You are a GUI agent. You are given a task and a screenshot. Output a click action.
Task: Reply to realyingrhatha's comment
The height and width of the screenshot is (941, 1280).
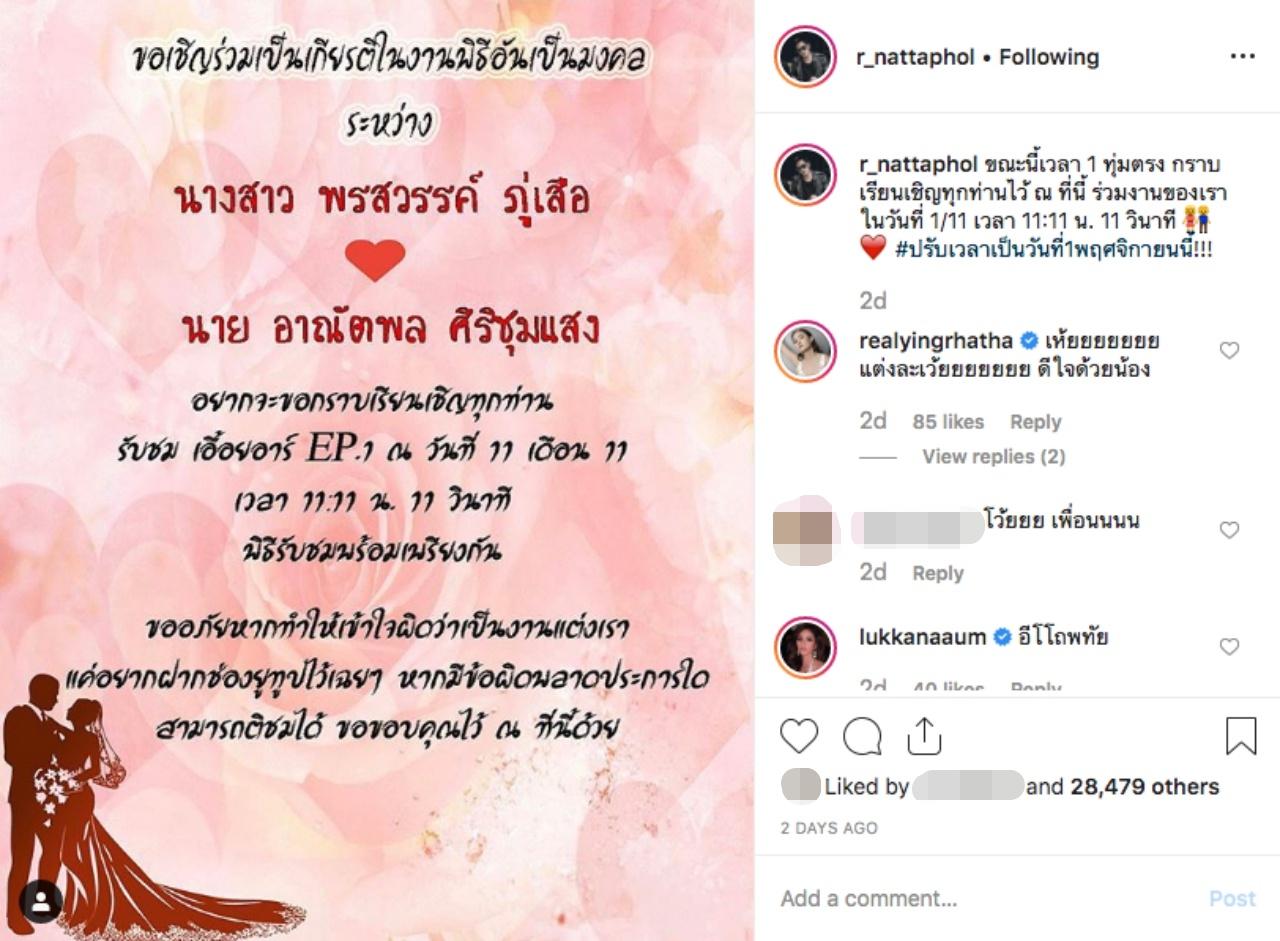[x=1035, y=422]
